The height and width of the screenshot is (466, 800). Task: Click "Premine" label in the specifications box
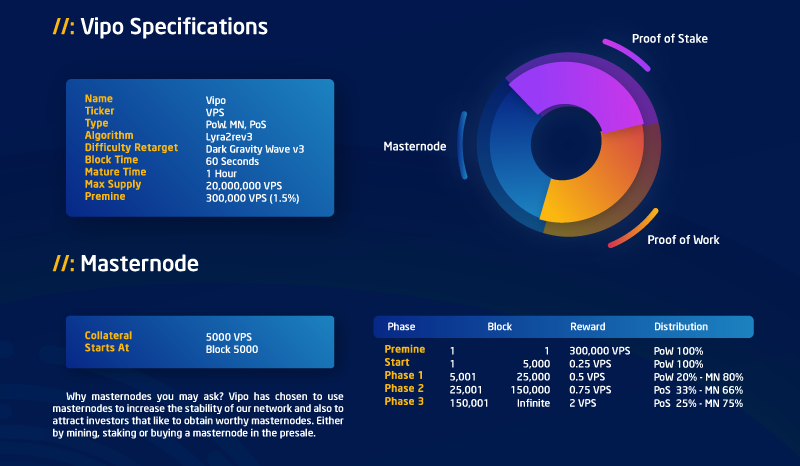click(105, 197)
